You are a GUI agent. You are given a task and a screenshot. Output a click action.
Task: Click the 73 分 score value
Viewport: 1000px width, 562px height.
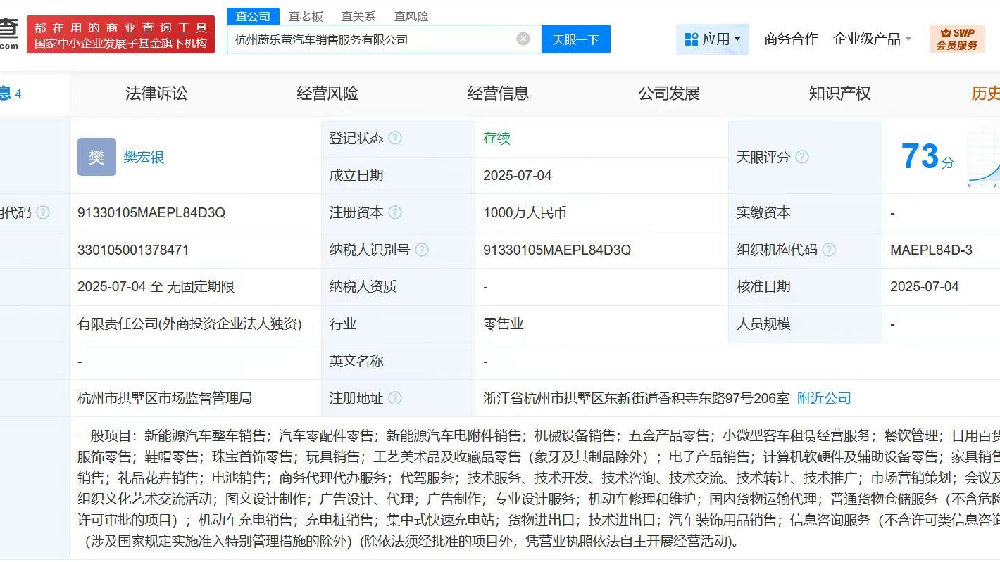tap(927, 156)
